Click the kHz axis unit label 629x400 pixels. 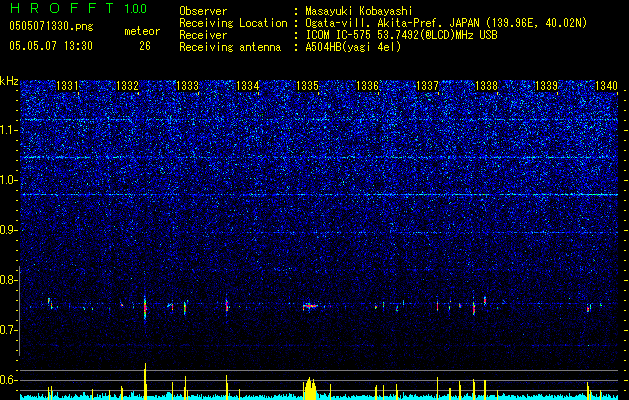pyautogui.click(x=9, y=81)
